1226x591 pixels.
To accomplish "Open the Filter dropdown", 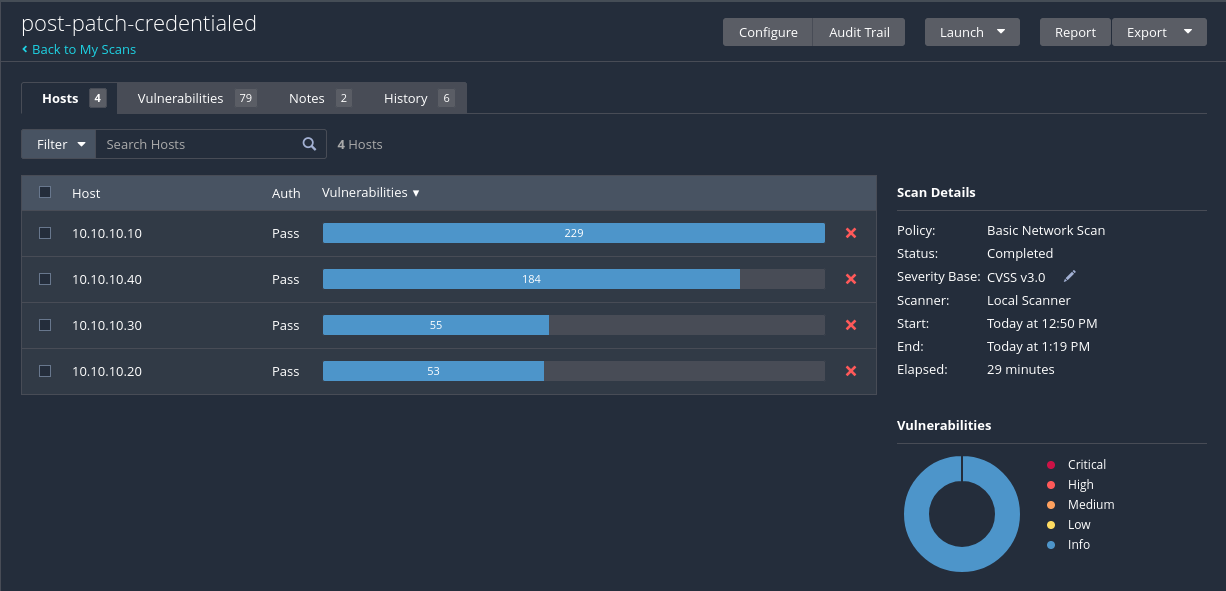I will pos(59,144).
